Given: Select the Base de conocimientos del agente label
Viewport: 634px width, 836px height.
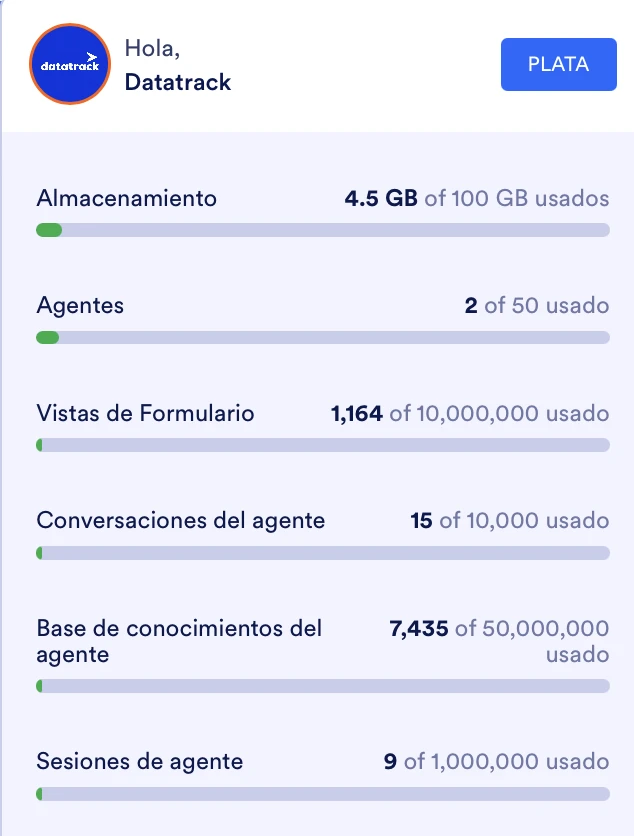Looking at the screenshot, I should click(x=179, y=641).
